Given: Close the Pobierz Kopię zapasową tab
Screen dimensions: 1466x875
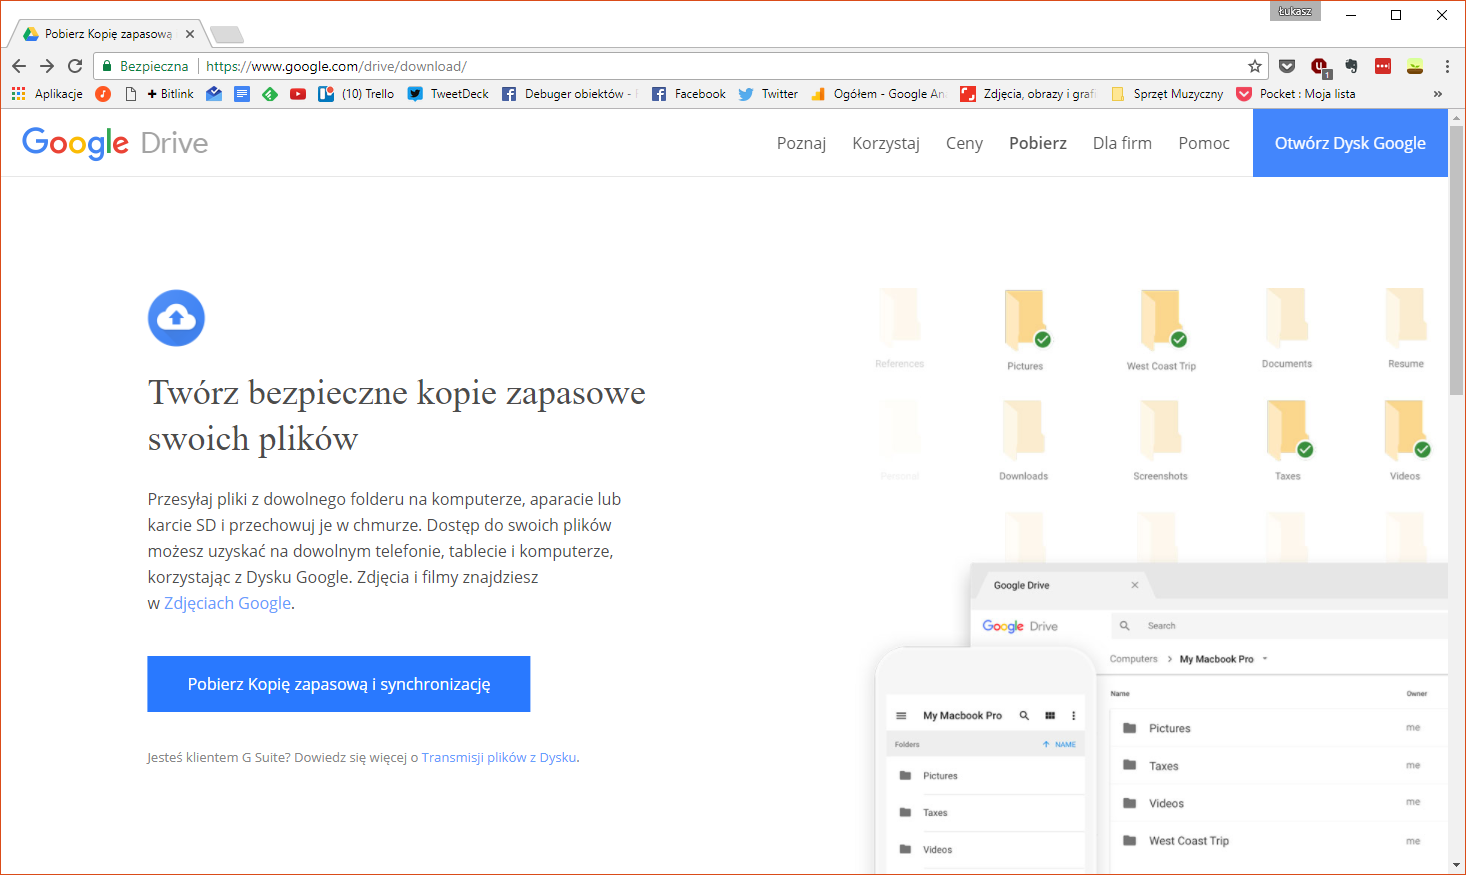Looking at the screenshot, I should [x=190, y=34].
